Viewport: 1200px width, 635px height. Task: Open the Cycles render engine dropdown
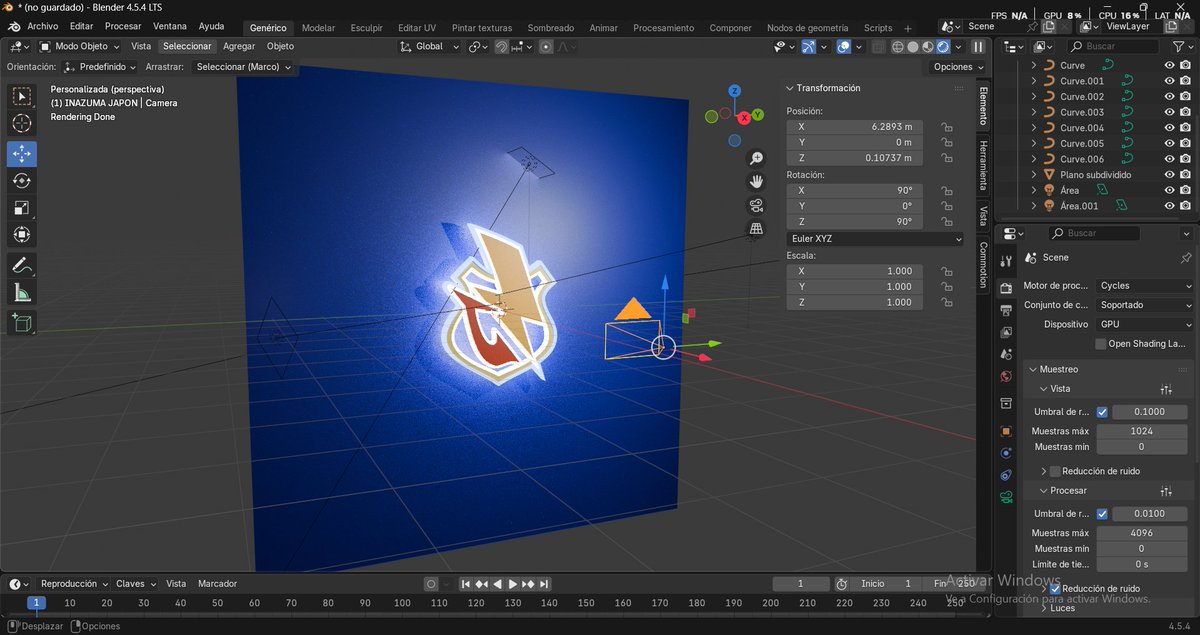(x=1145, y=285)
